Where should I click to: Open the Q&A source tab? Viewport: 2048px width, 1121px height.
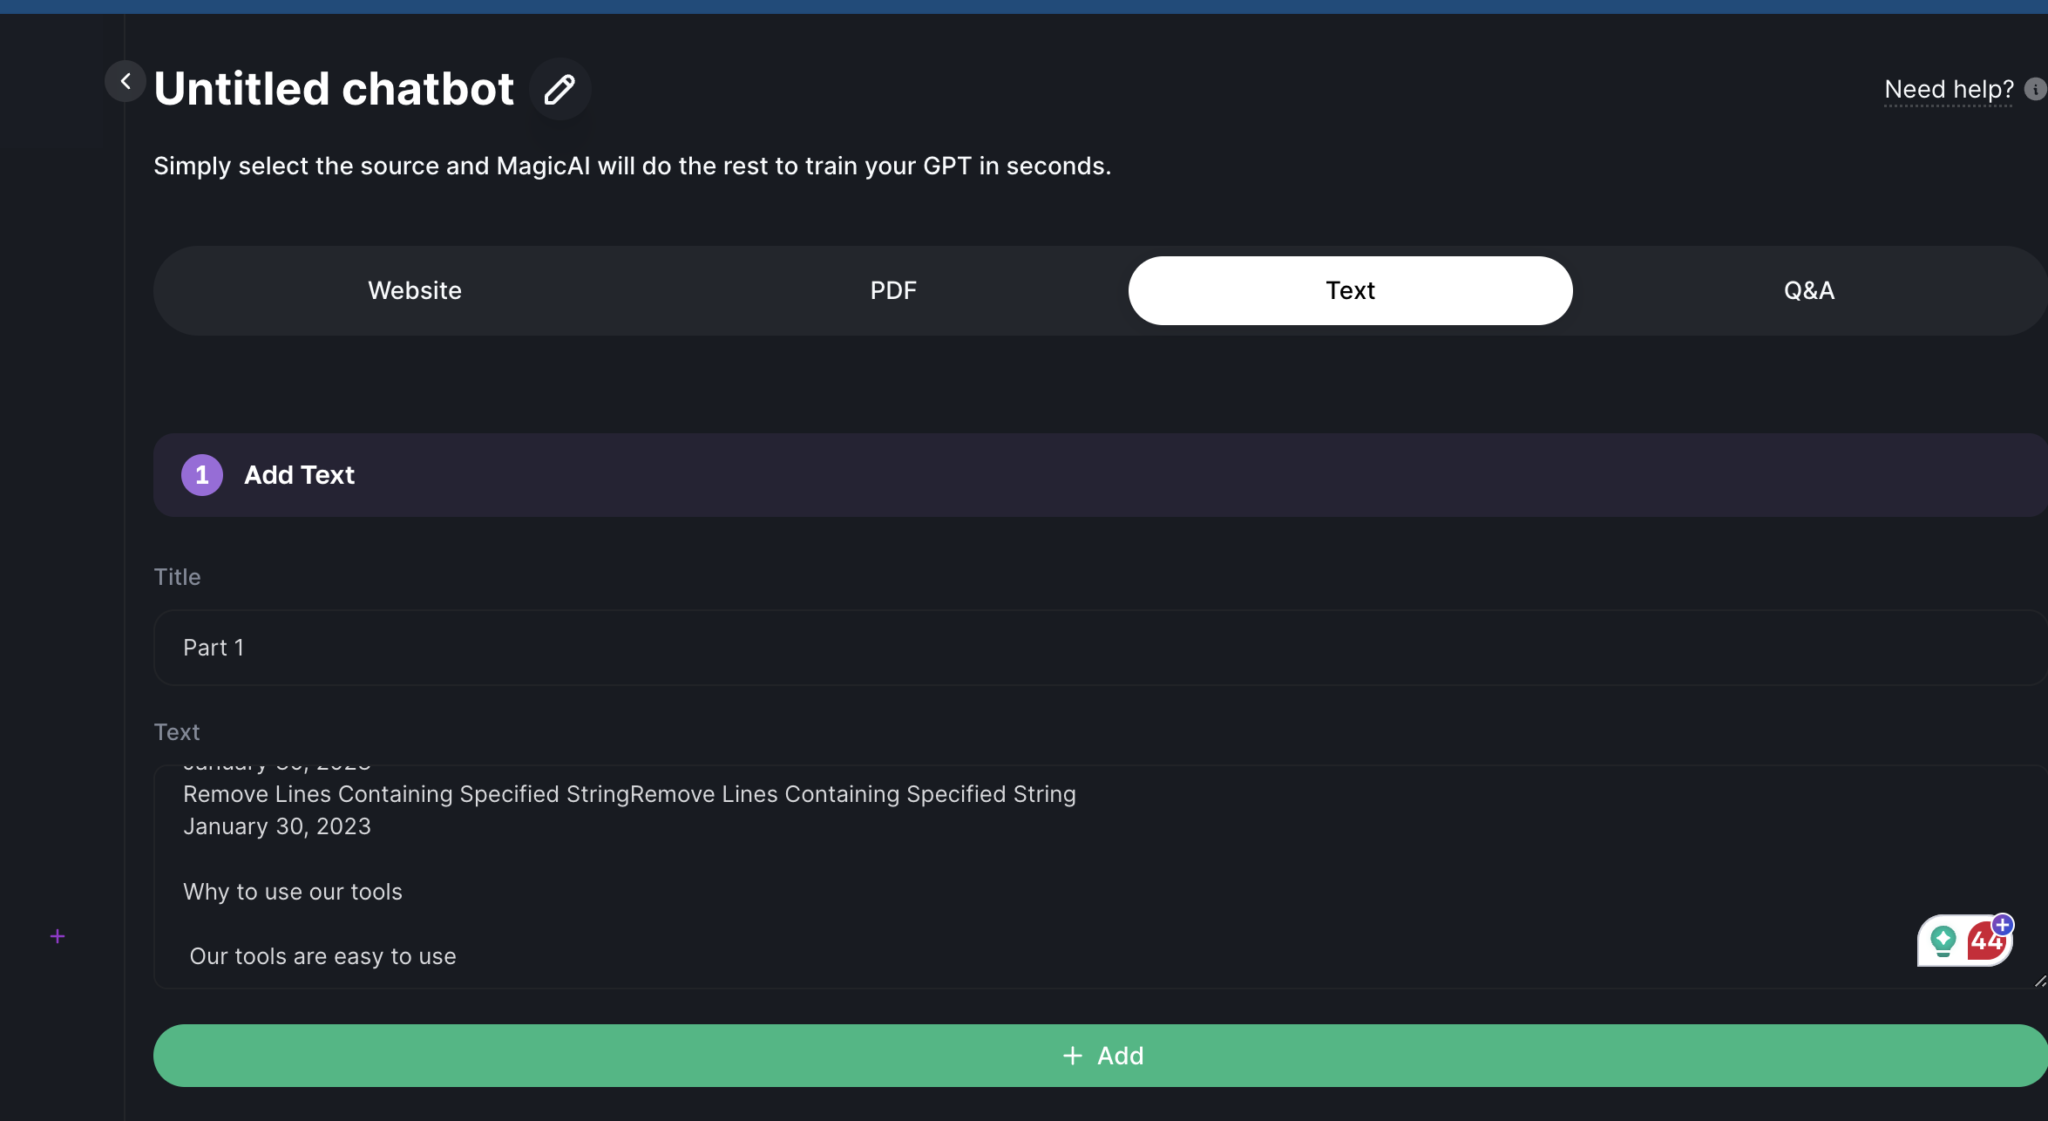click(x=1808, y=291)
